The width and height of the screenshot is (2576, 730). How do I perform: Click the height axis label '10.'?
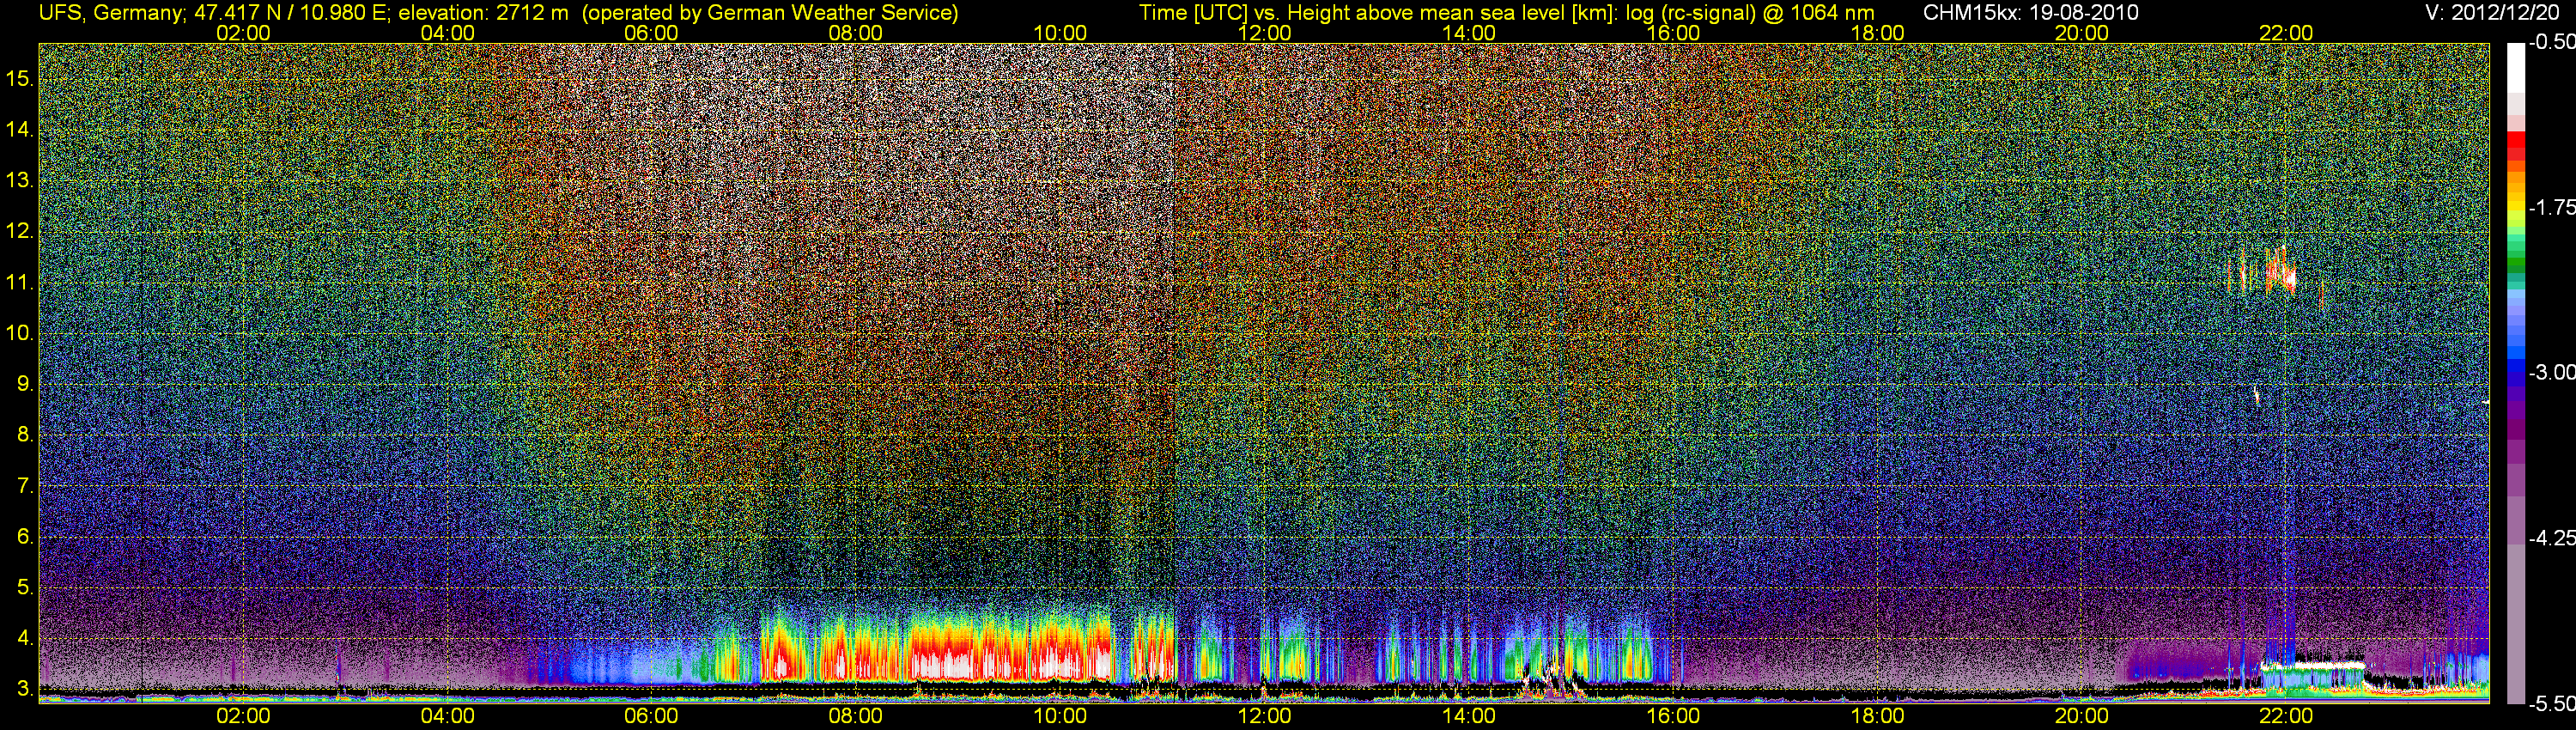point(20,333)
